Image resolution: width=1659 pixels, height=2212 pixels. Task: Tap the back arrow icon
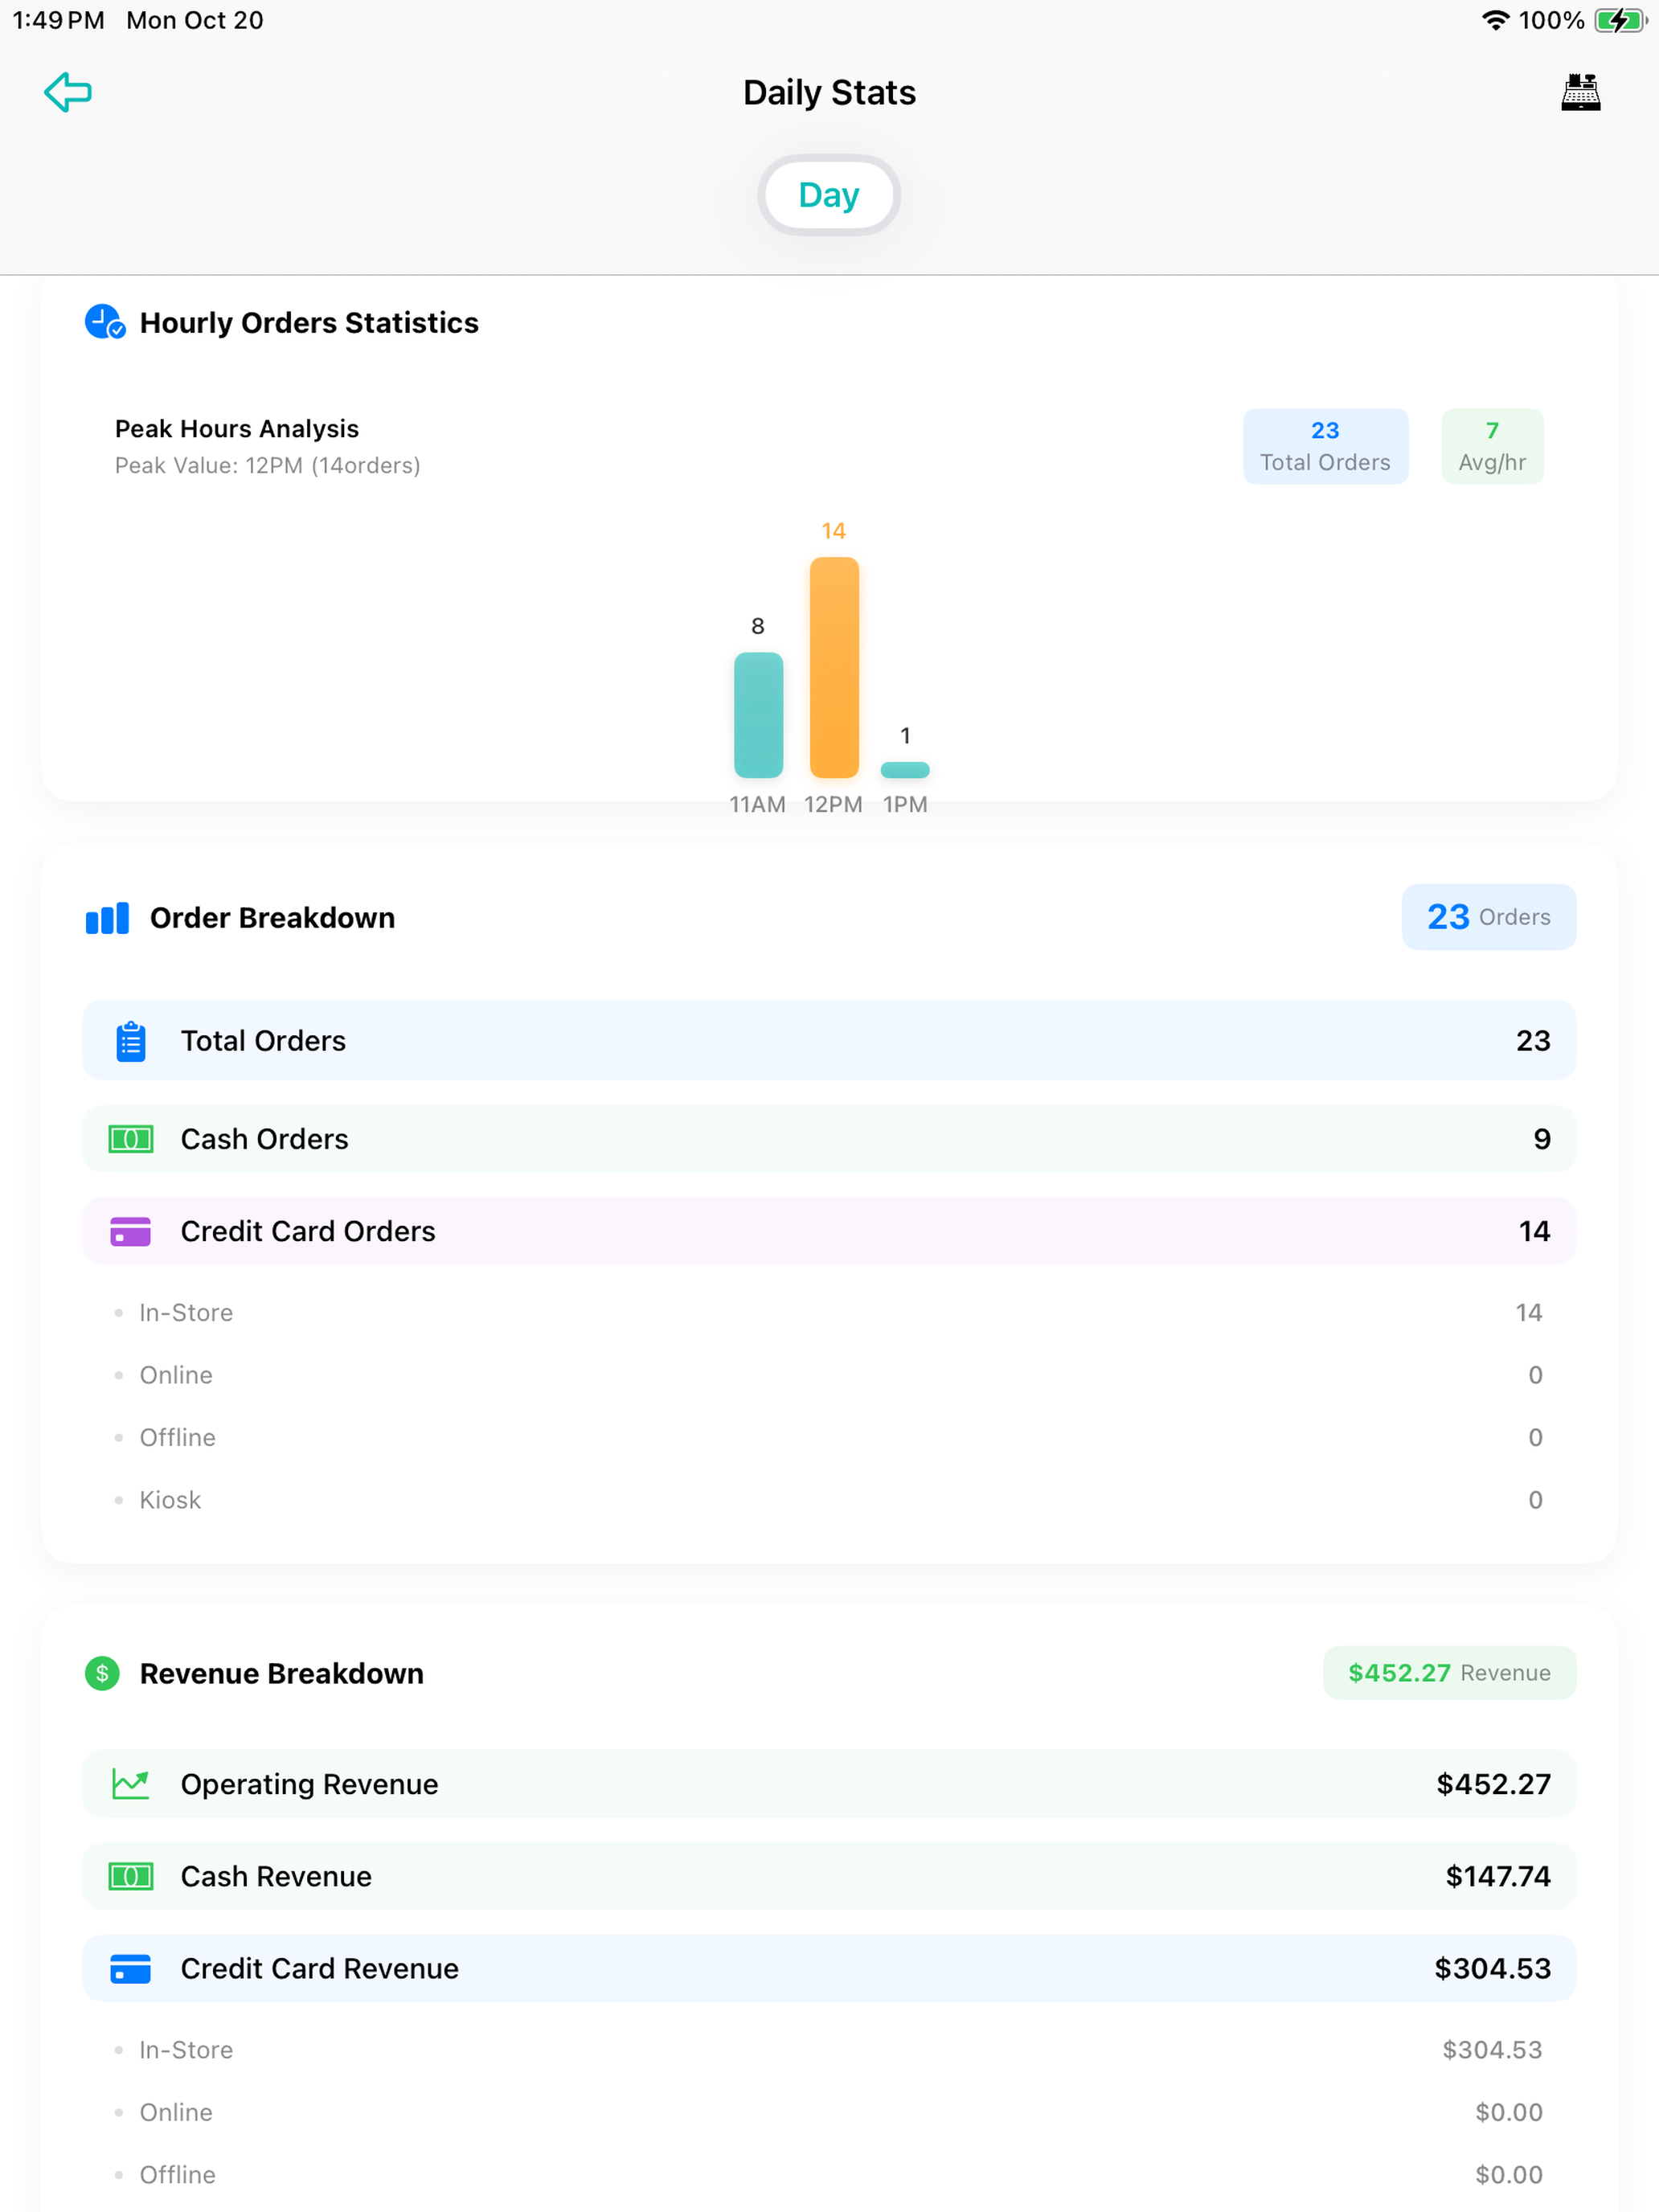(x=68, y=92)
